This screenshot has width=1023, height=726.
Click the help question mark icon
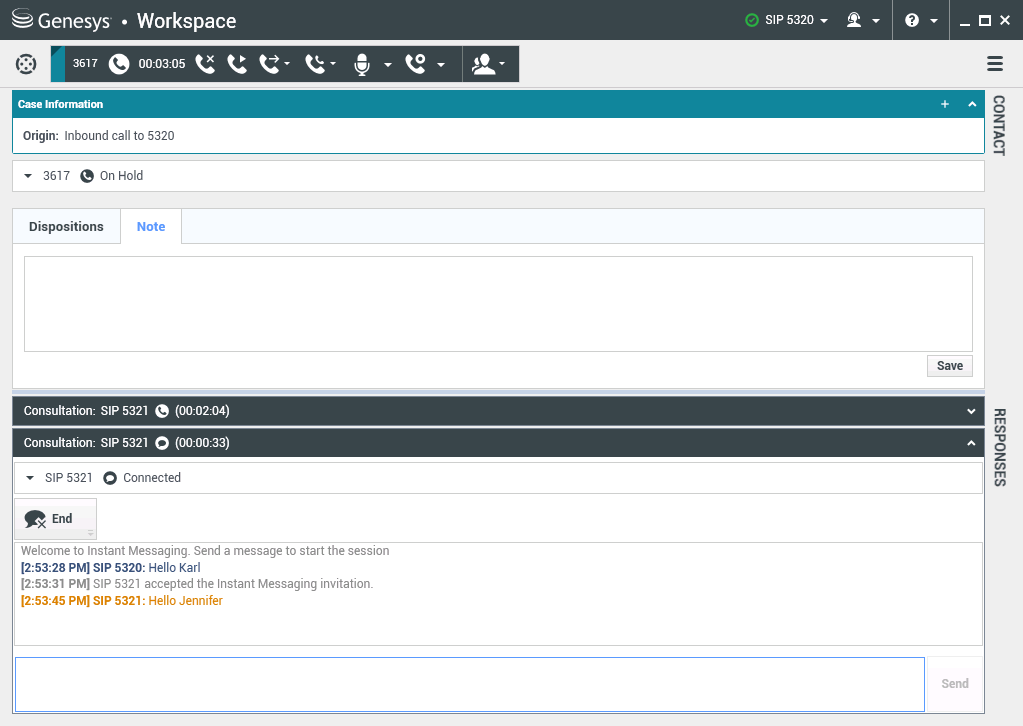point(912,20)
